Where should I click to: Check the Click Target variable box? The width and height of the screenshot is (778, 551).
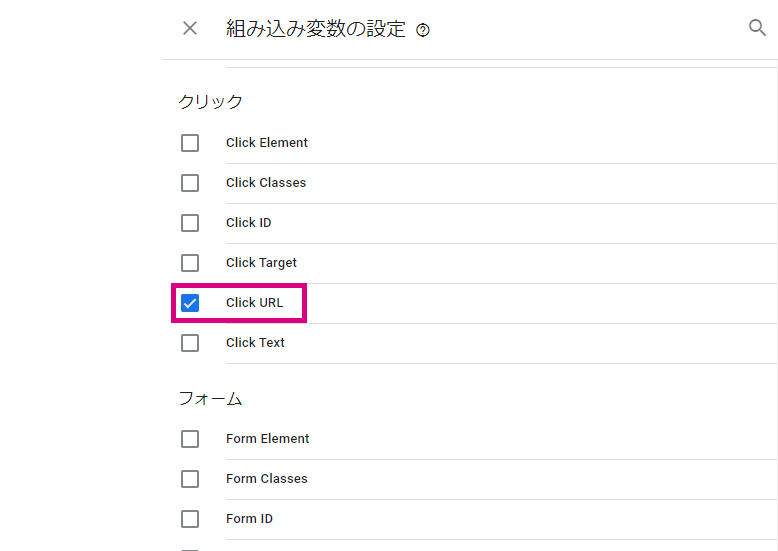(190, 263)
